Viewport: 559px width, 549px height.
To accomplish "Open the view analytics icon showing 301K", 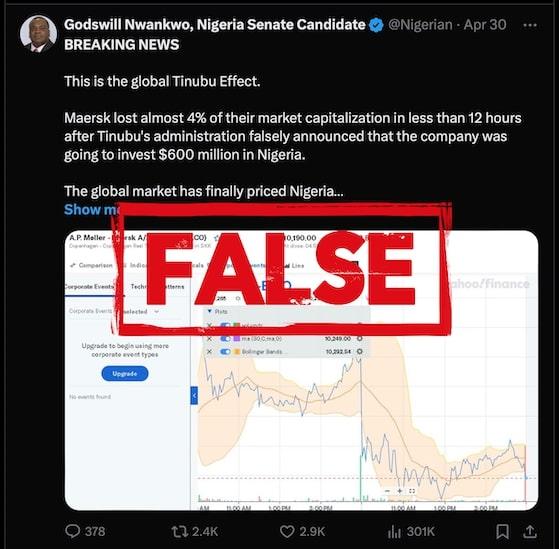I will pyautogui.click(x=394, y=532).
